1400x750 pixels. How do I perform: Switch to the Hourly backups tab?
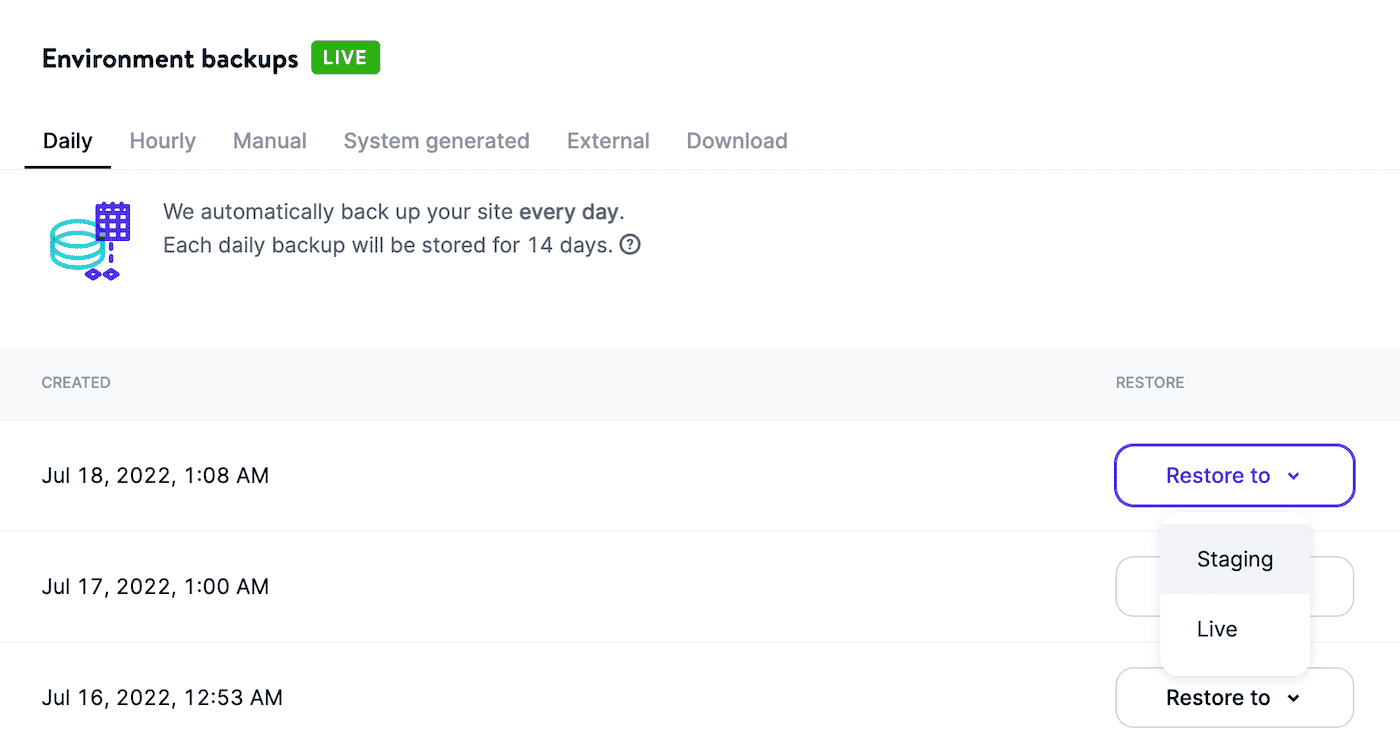(x=163, y=141)
